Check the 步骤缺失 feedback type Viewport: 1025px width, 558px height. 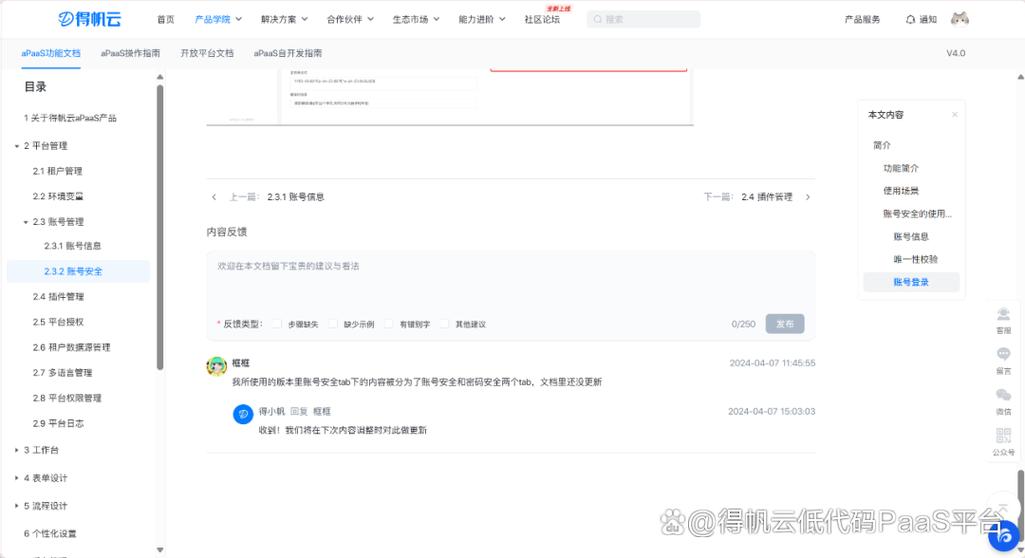coord(277,324)
